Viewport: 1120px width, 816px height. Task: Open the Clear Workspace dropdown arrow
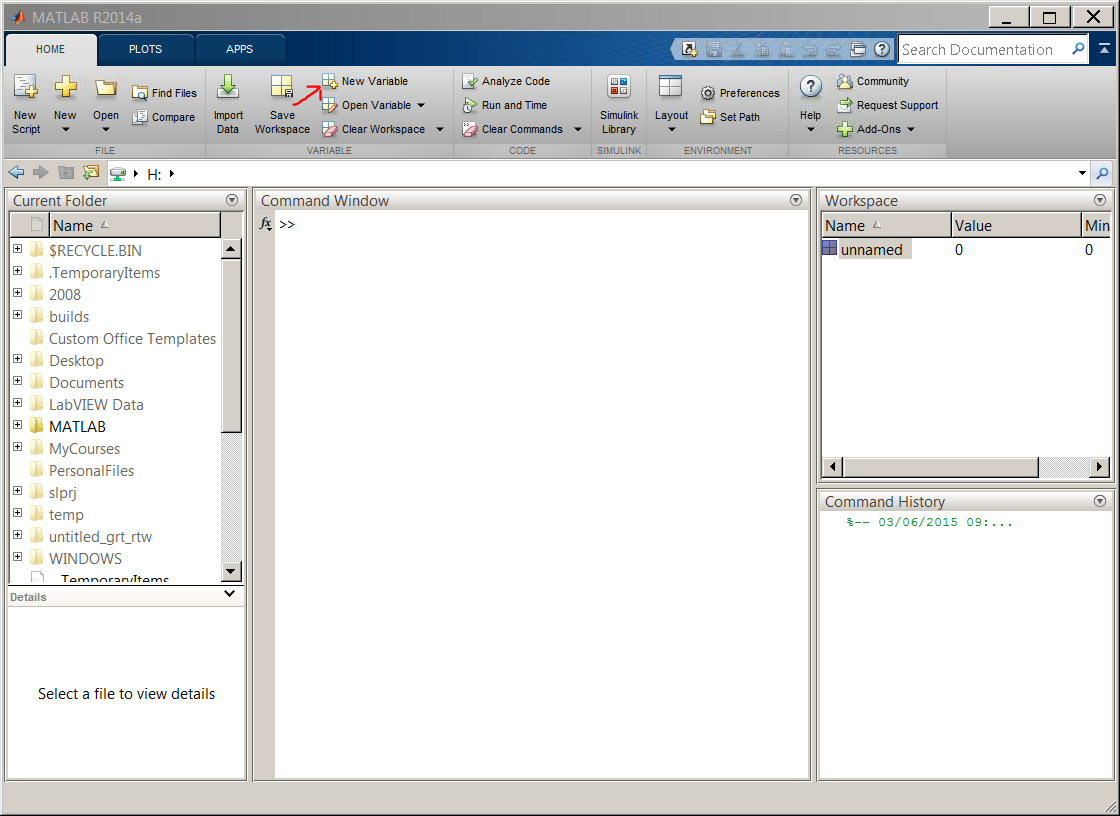tap(439, 129)
